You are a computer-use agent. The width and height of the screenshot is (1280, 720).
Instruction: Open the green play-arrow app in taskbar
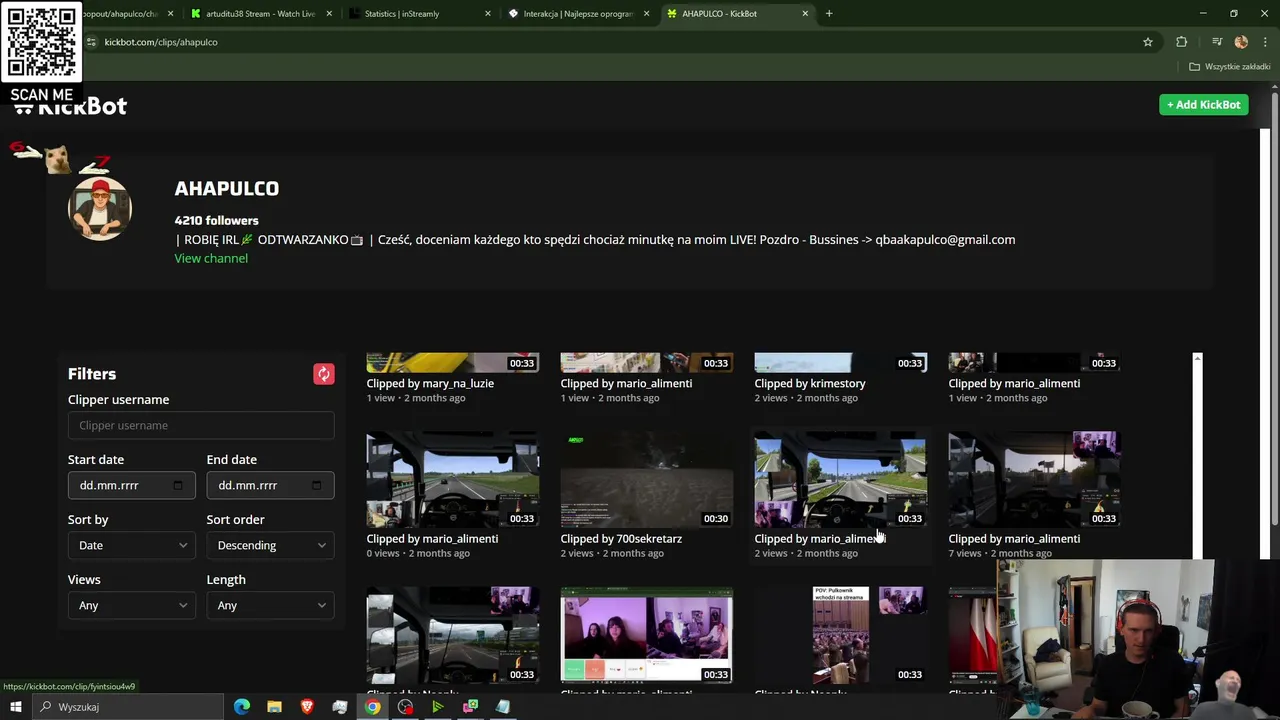437,707
